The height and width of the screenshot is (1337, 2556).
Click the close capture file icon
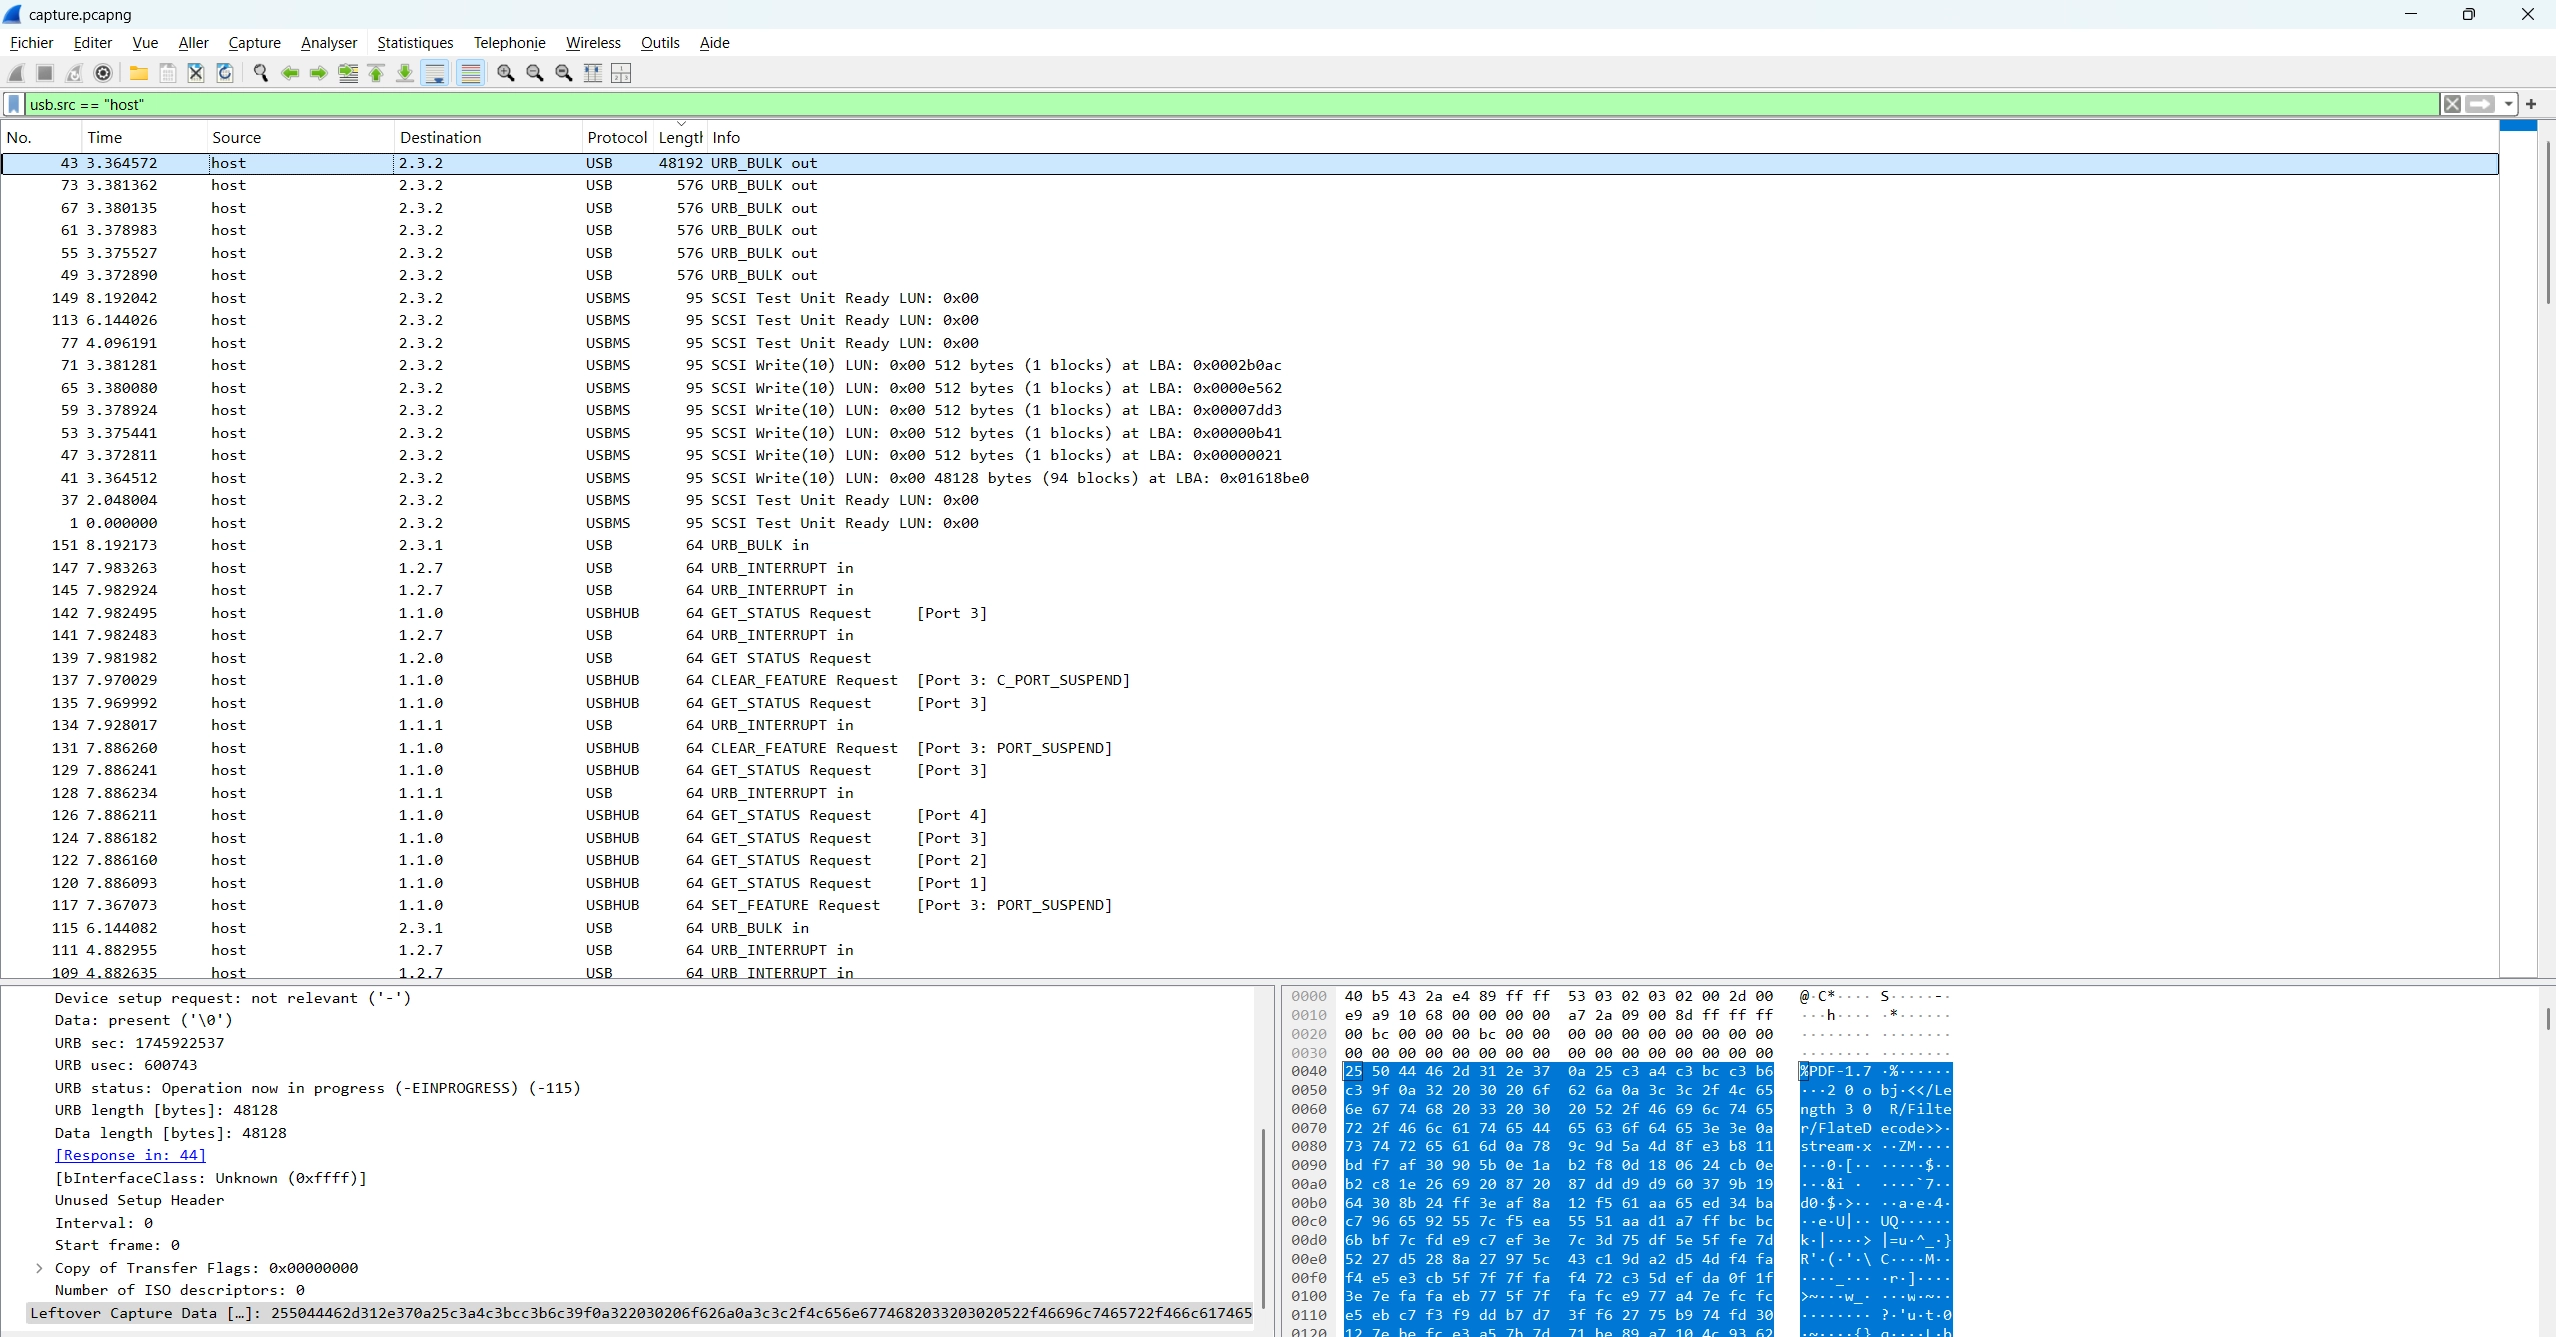(x=196, y=73)
